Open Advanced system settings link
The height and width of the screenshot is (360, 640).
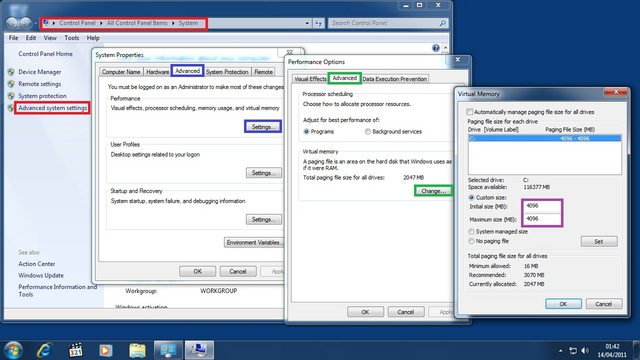coord(53,108)
